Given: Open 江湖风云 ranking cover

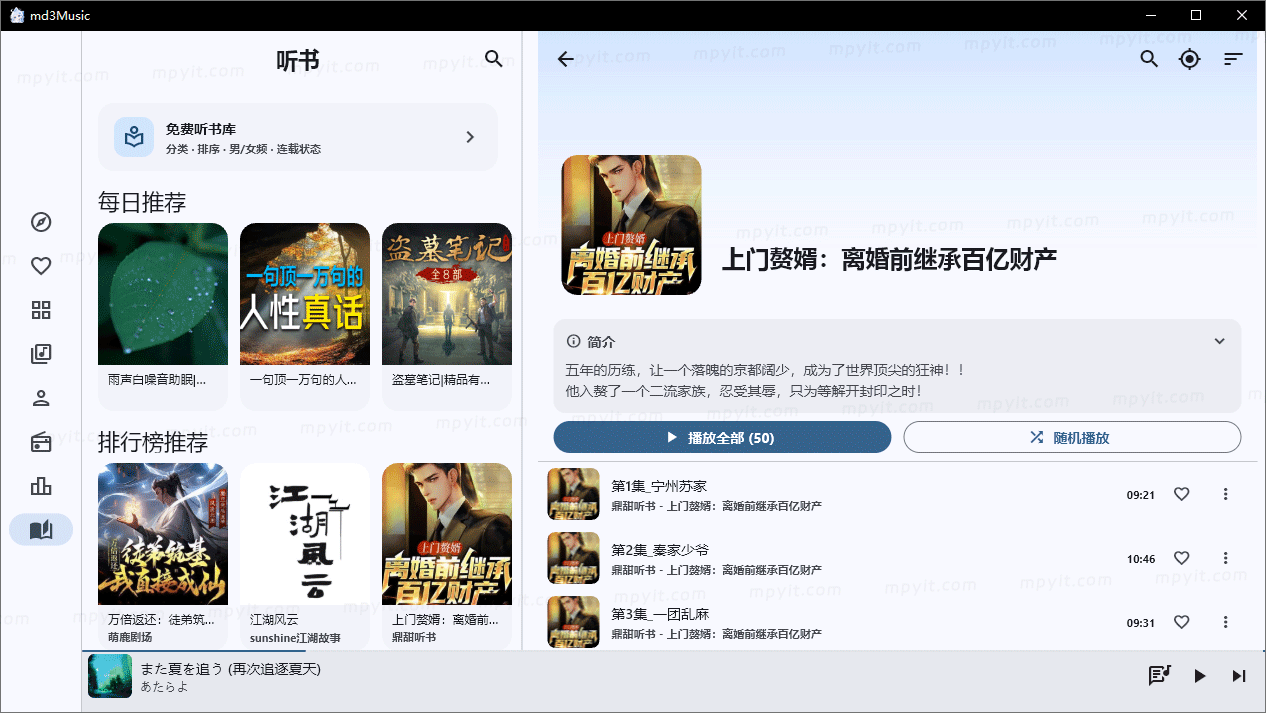Looking at the screenshot, I should click(x=305, y=534).
